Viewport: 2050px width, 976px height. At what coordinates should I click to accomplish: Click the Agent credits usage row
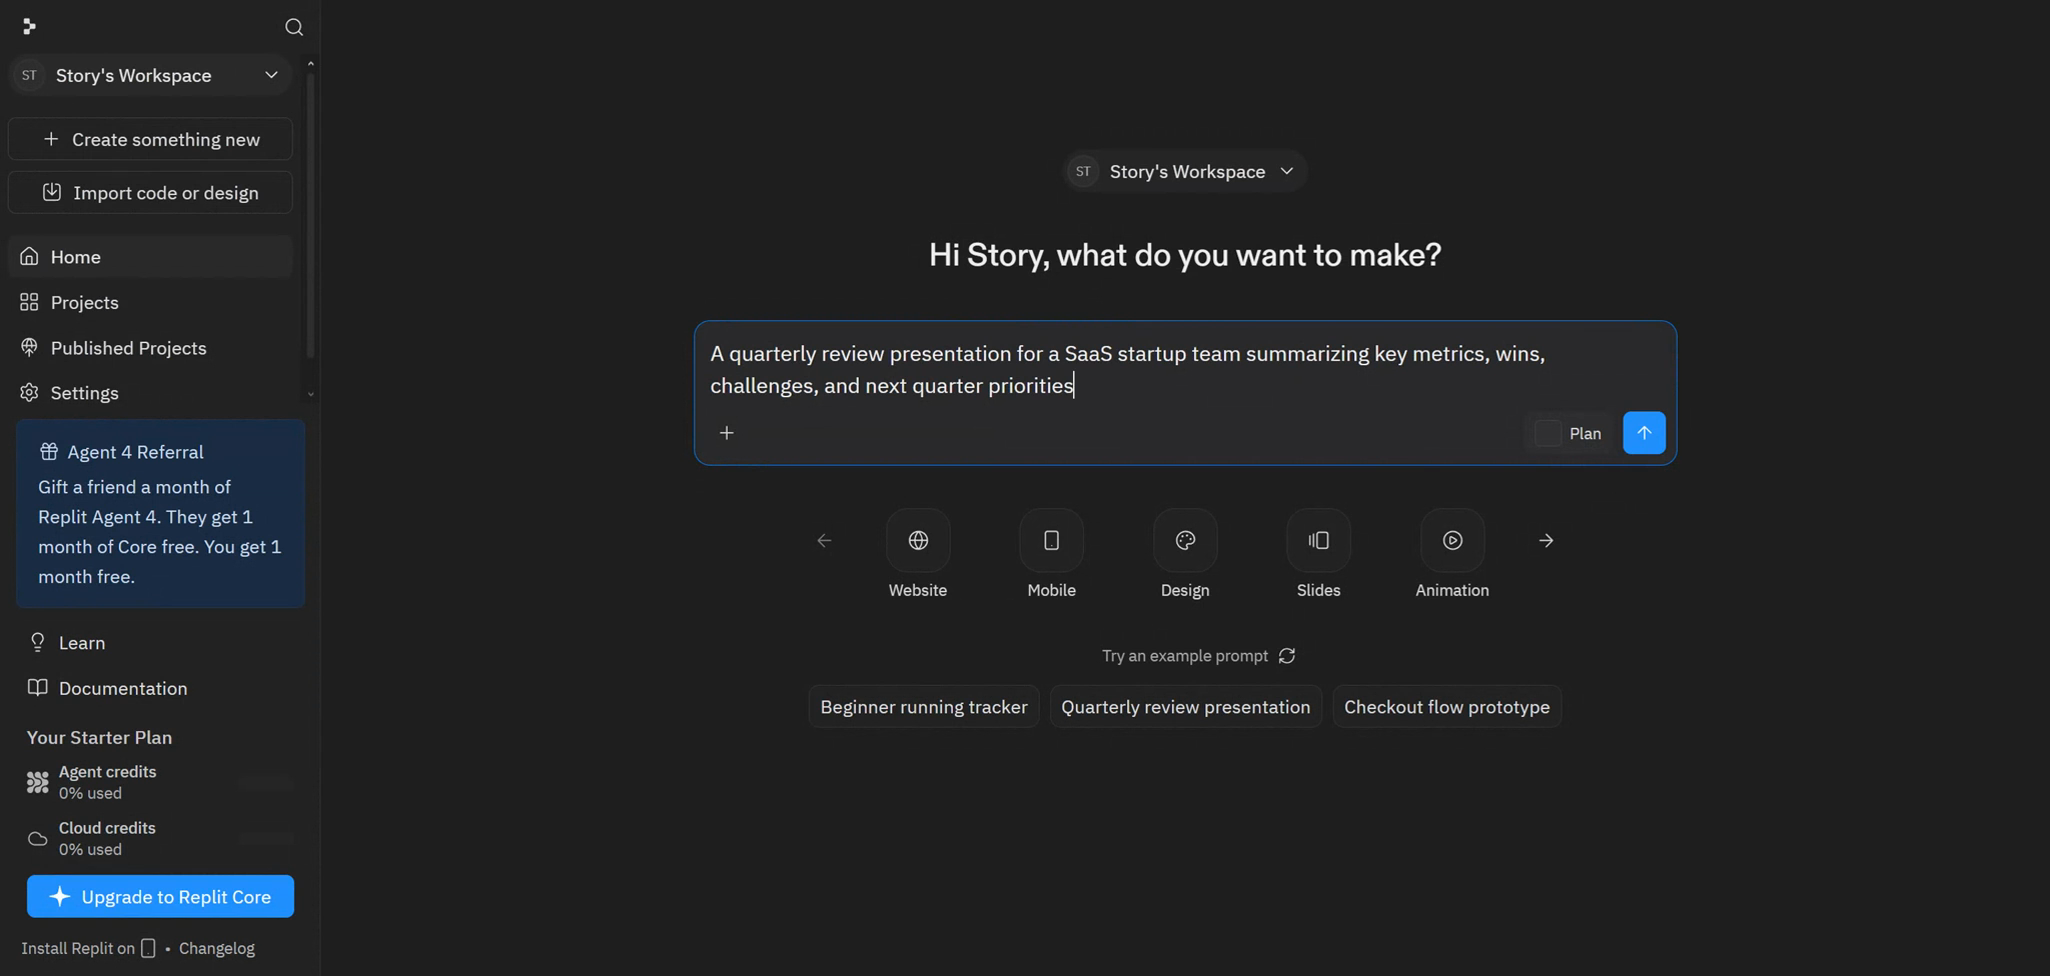click(x=160, y=782)
